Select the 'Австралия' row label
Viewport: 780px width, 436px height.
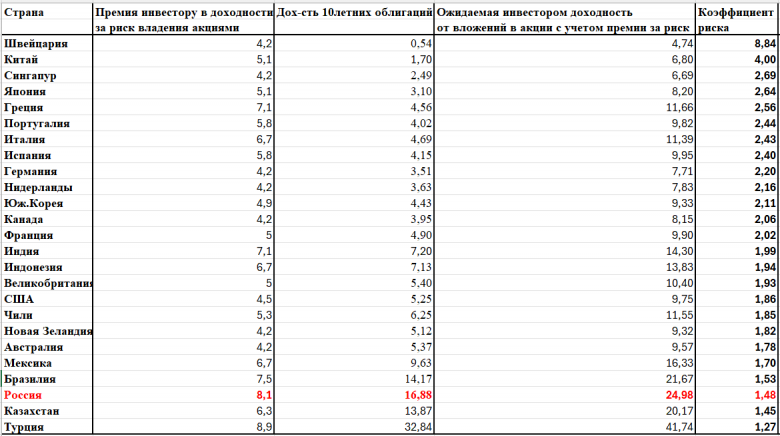click(33, 347)
